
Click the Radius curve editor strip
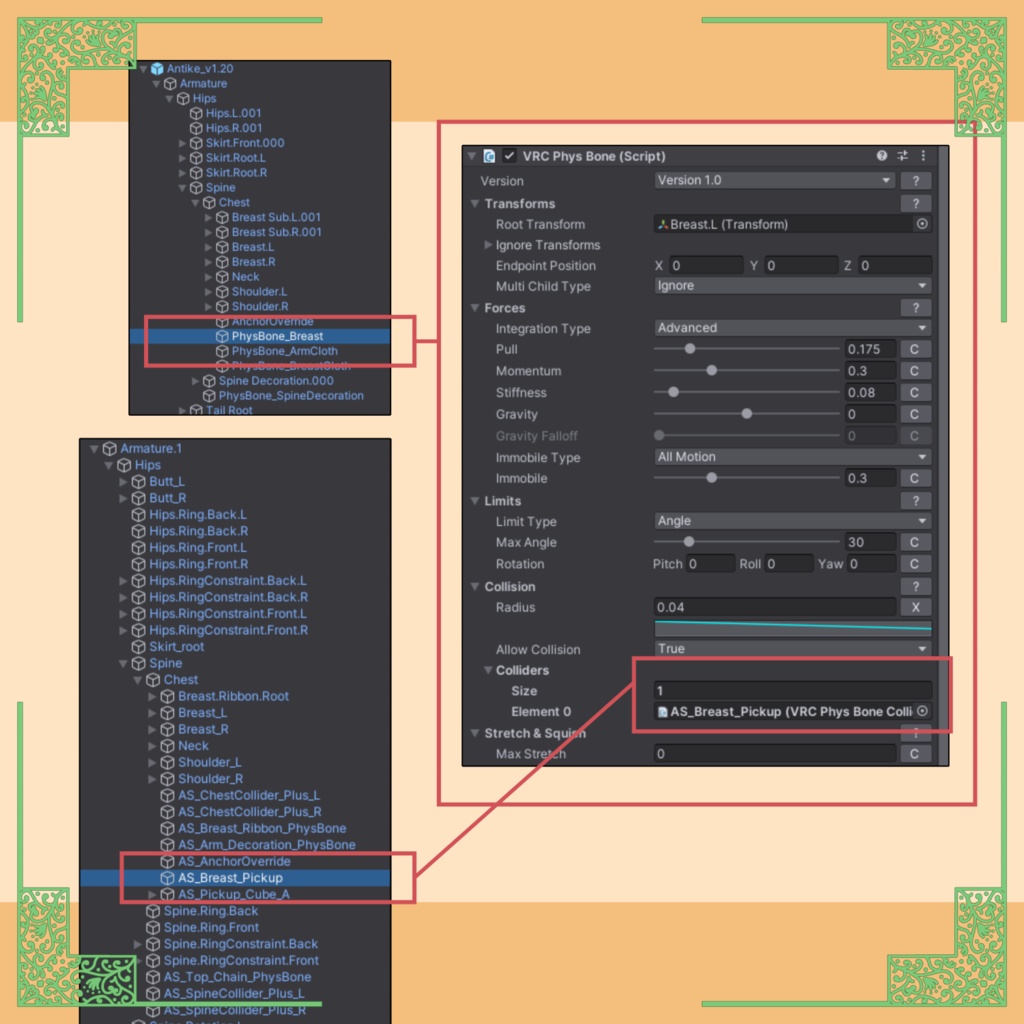tap(793, 628)
